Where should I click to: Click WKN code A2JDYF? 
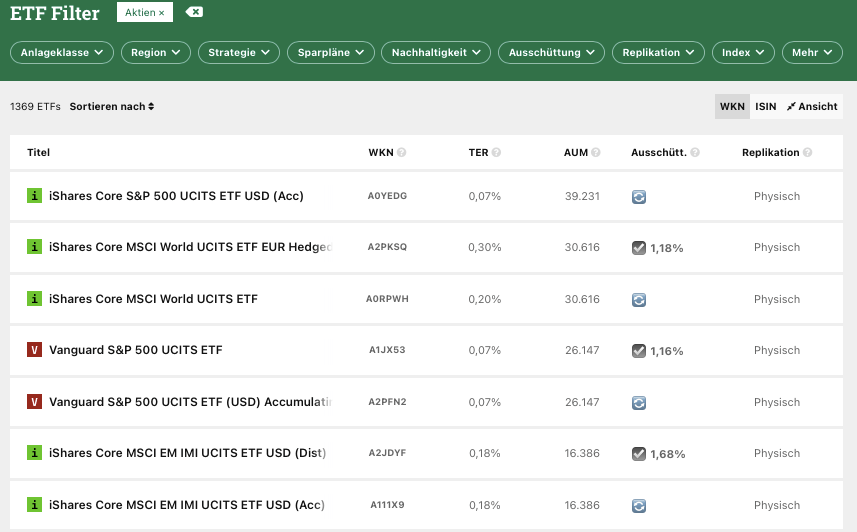[x=387, y=453]
